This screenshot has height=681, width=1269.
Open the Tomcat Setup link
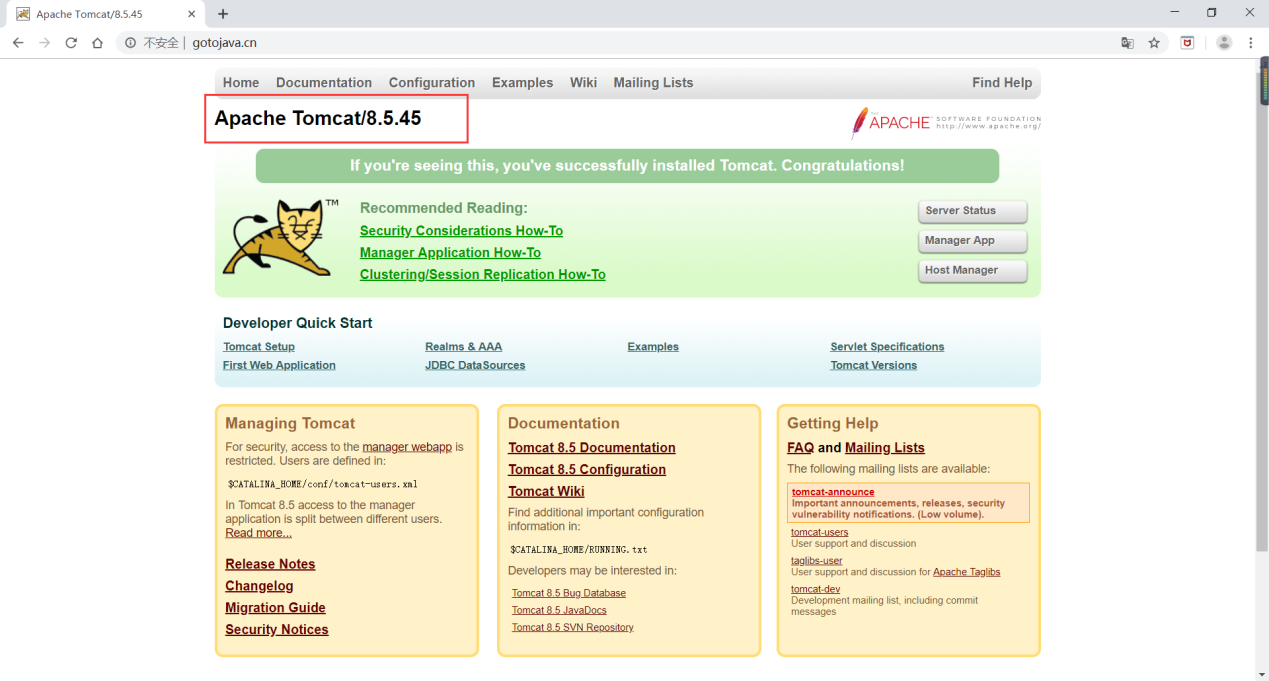[259, 347]
